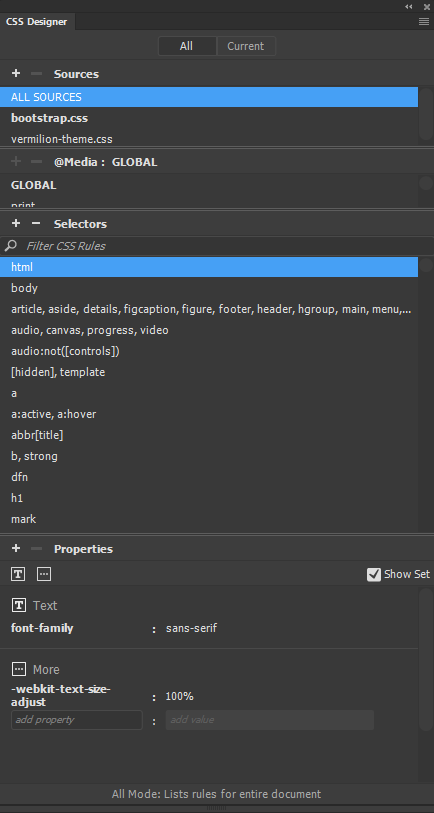This screenshot has height=813, width=434.
Task: Switch to Current mode
Action: pyautogui.click(x=246, y=46)
